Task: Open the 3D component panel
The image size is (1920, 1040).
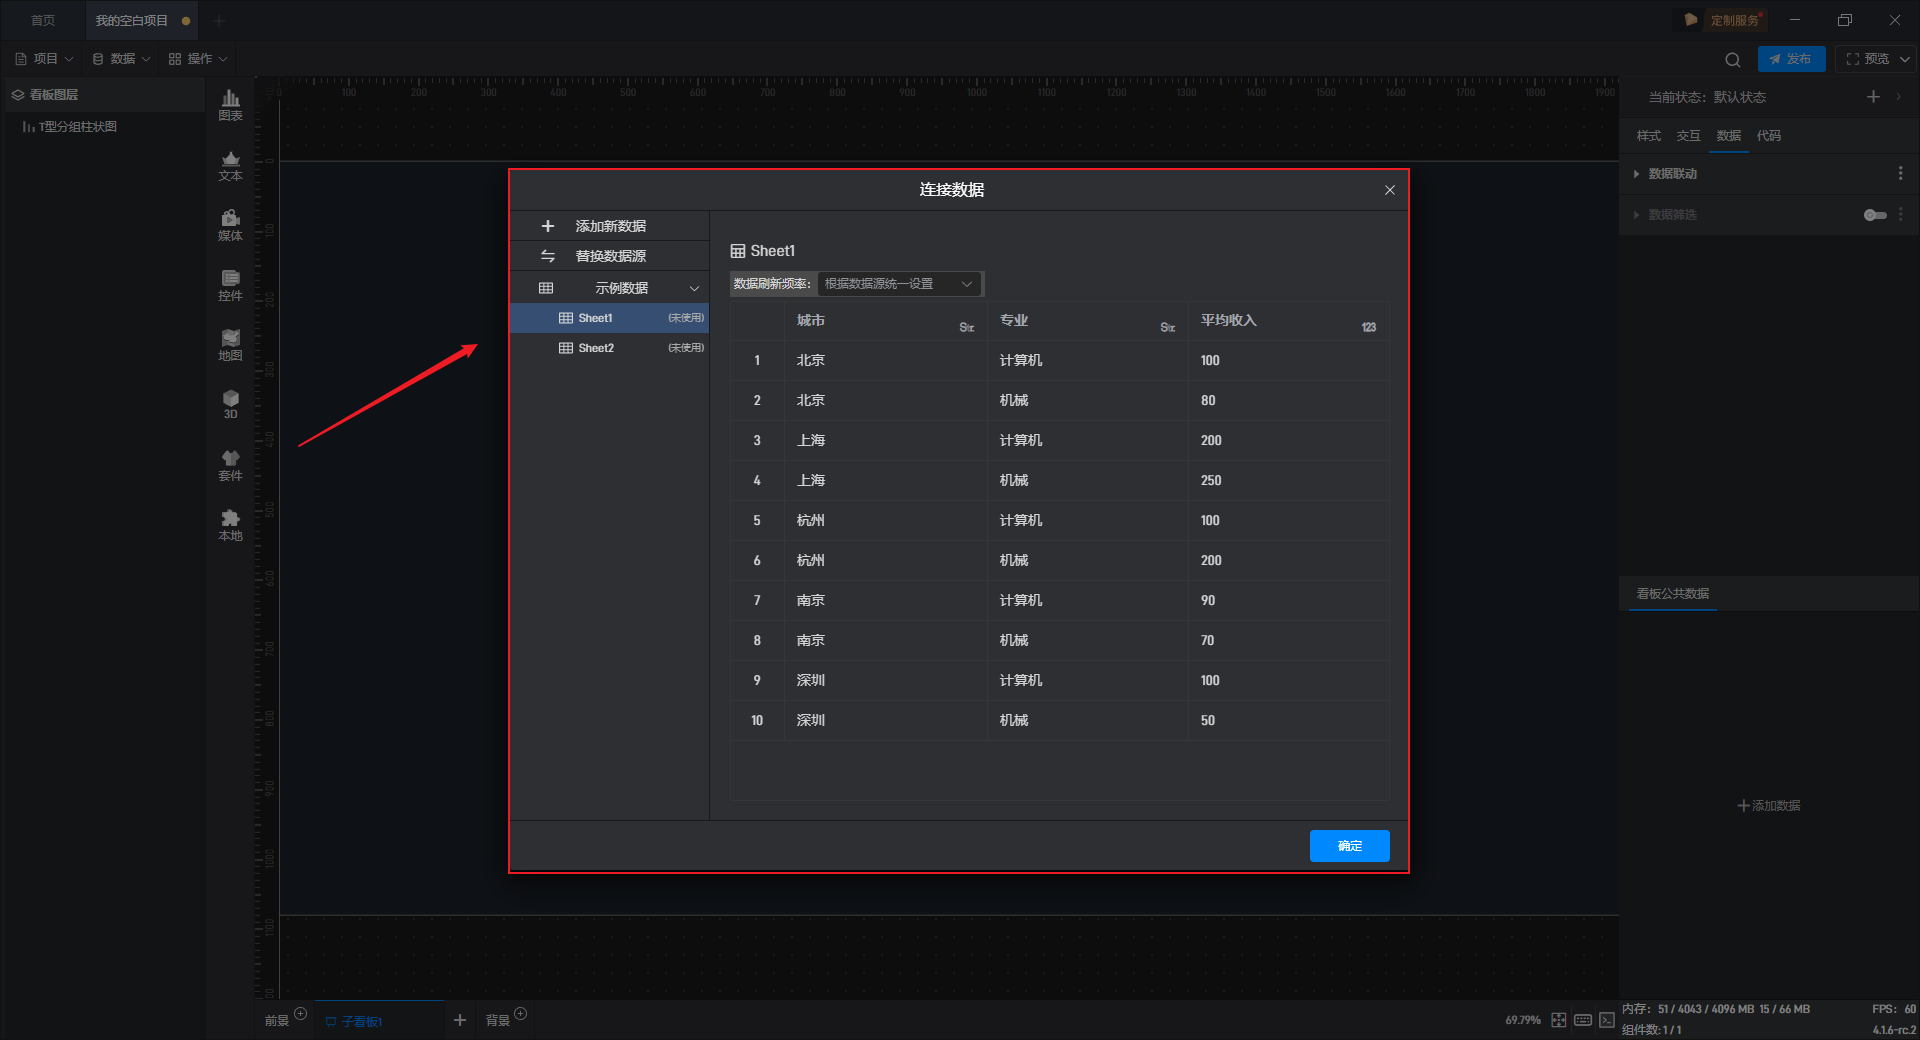Action: tap(230, 404)
